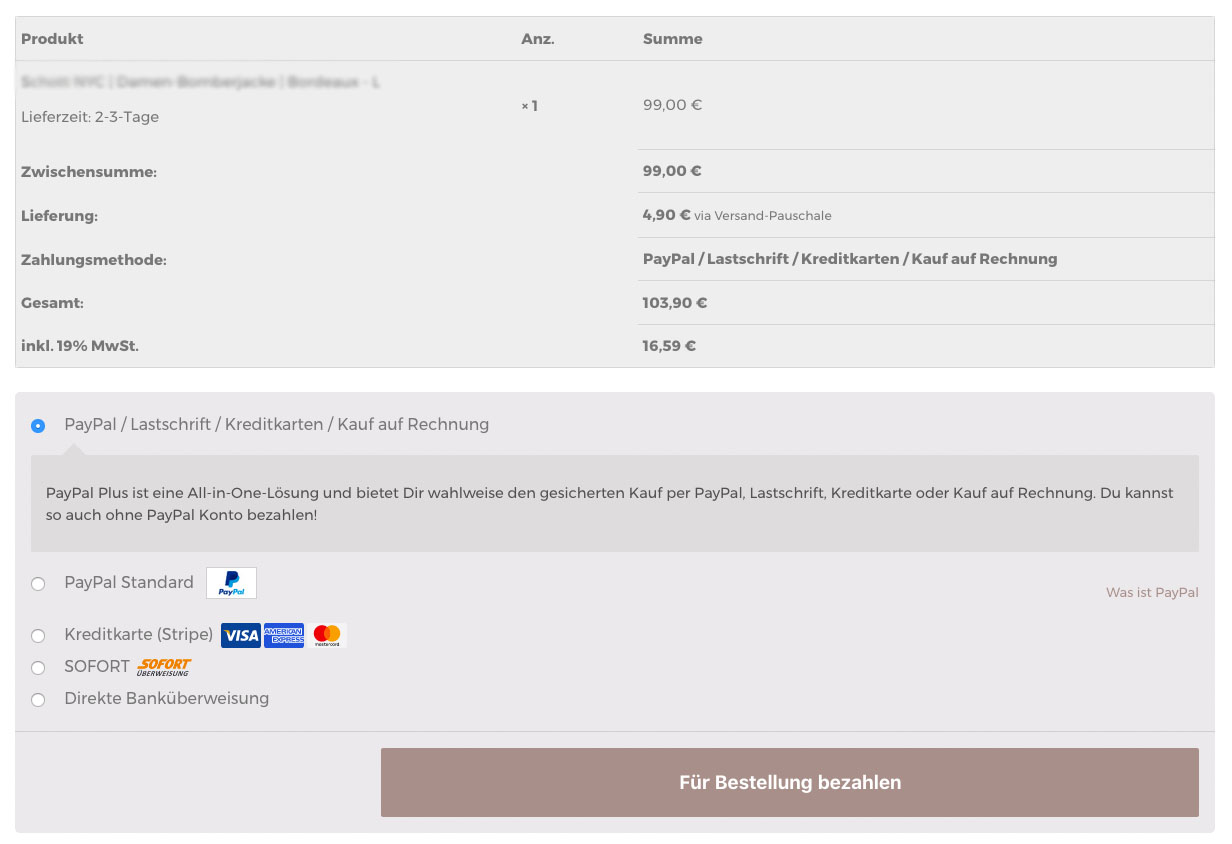Click the SOFORT Überweisung logo
Image resolution: width=1232 pixels, height=844 pixels.
click(164, 667)
